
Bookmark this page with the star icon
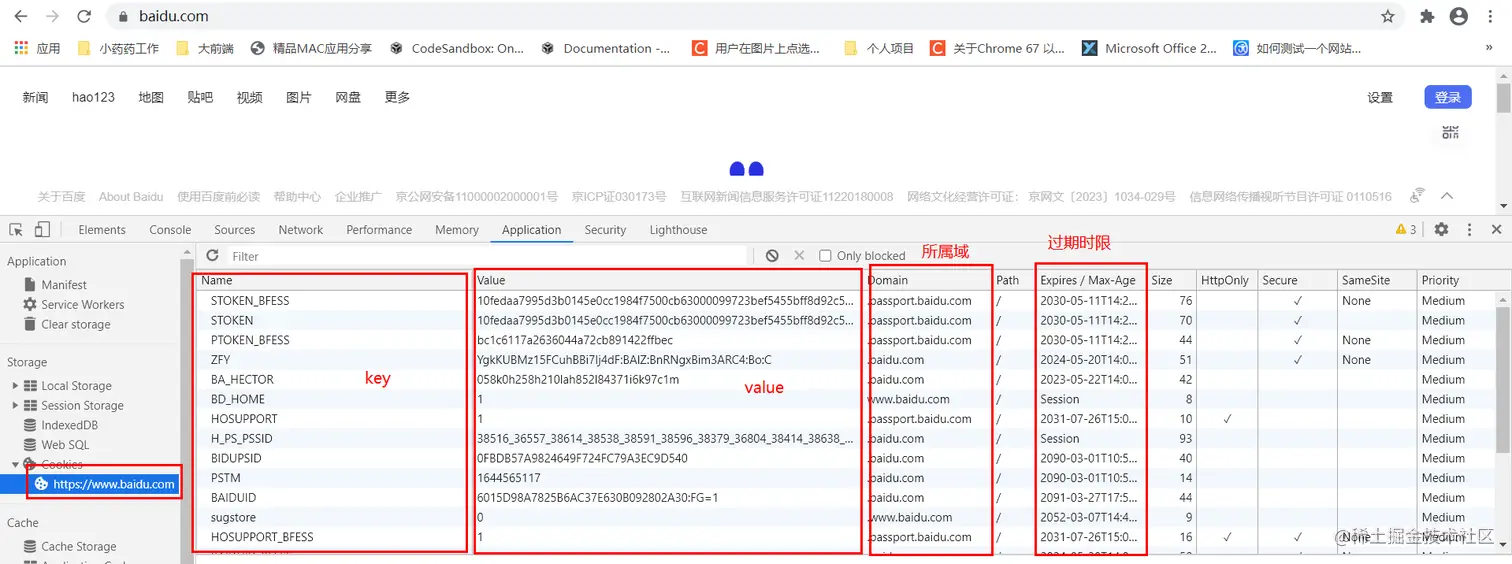1388,17
